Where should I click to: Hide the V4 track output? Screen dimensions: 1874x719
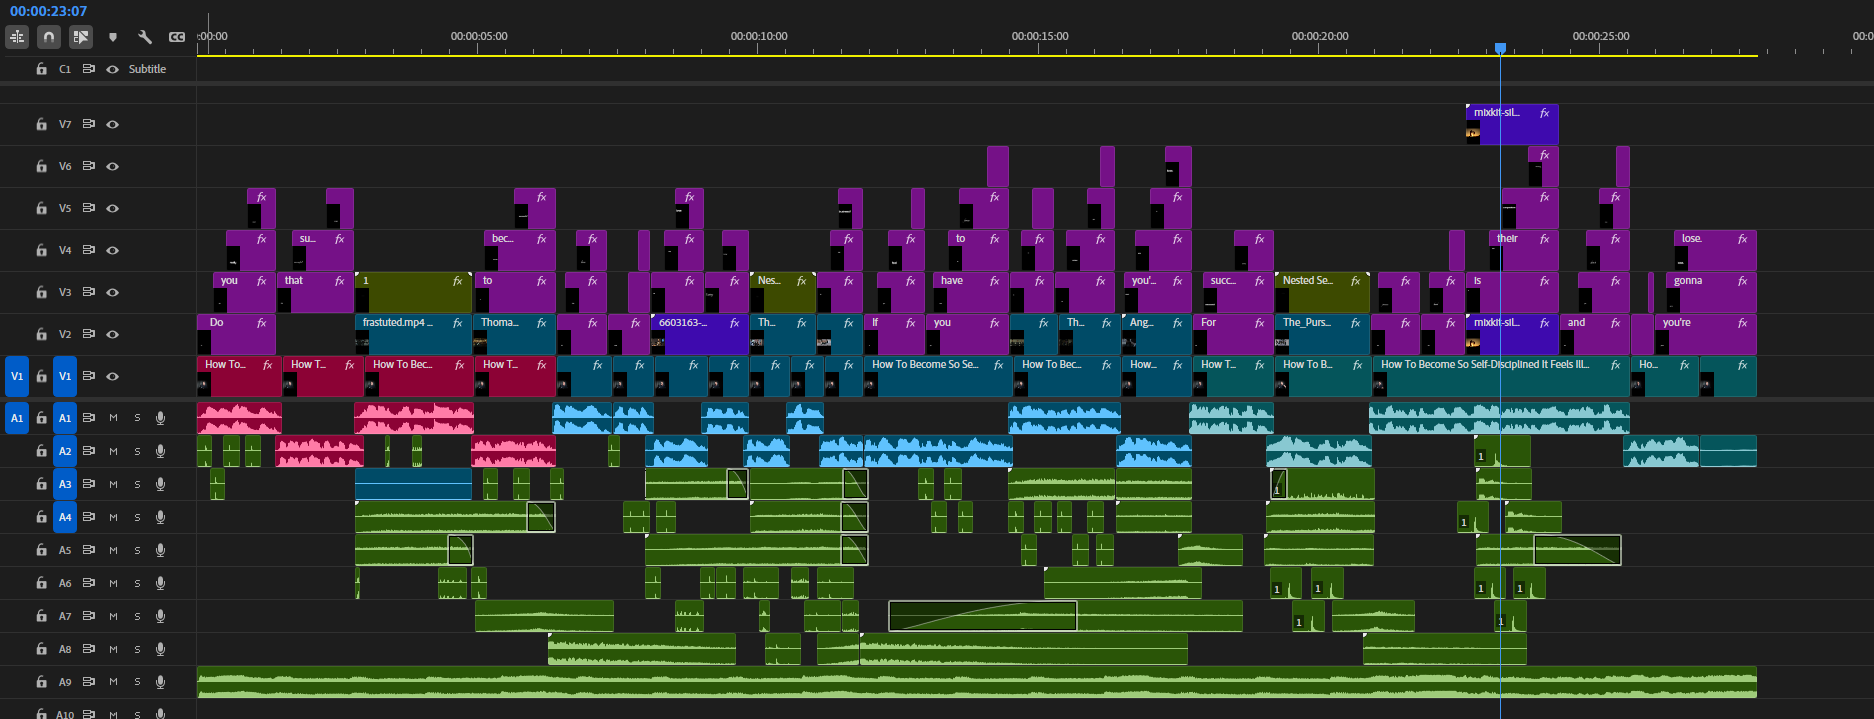click(113, 250)
